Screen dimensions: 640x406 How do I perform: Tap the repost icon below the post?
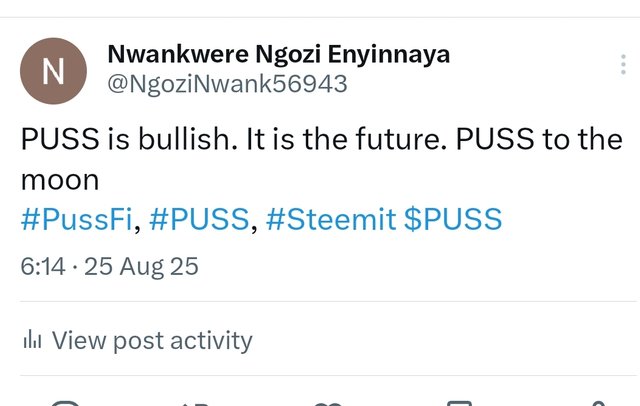[195, 402]
